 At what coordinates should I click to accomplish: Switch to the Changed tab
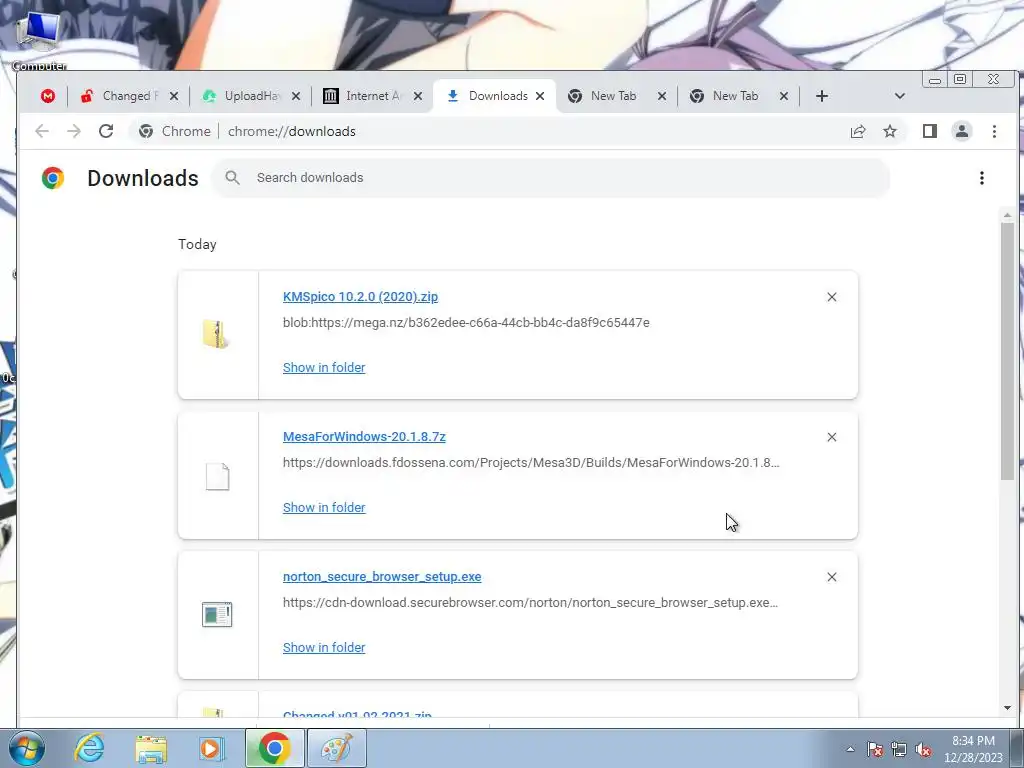129,96
